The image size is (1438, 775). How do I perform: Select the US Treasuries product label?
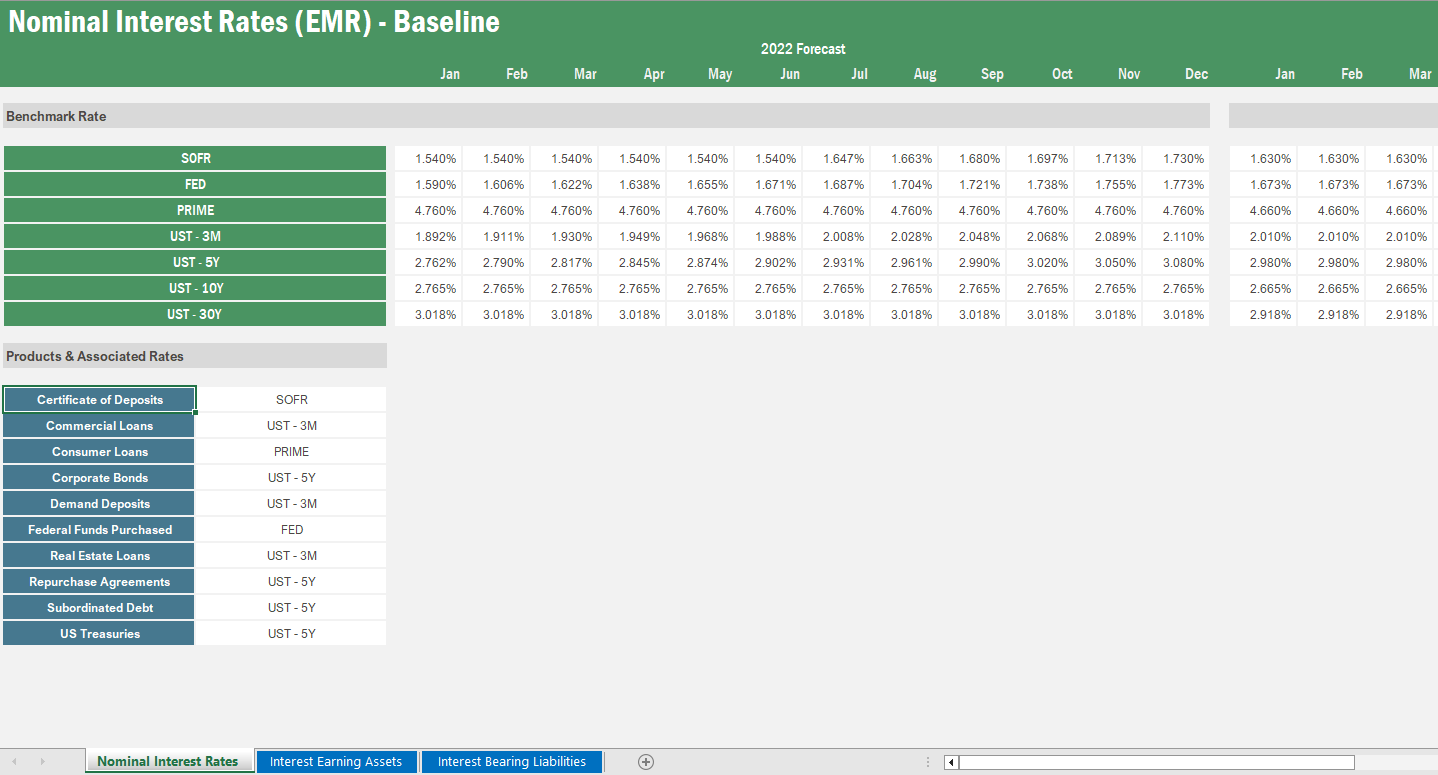98,632
